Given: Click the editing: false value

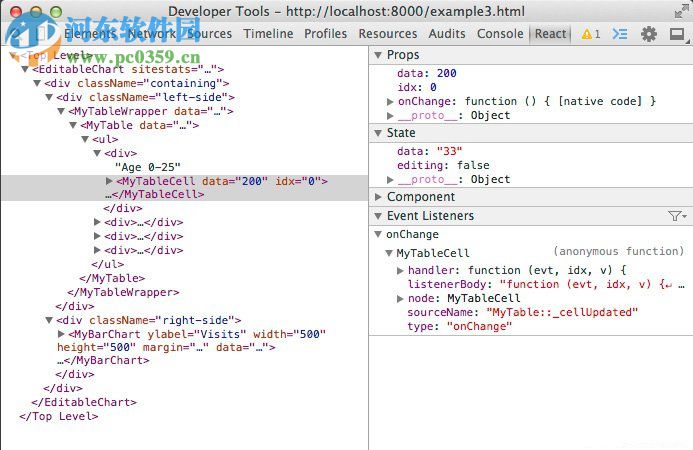Looking at the screenshot, I should tap(473, 165).
